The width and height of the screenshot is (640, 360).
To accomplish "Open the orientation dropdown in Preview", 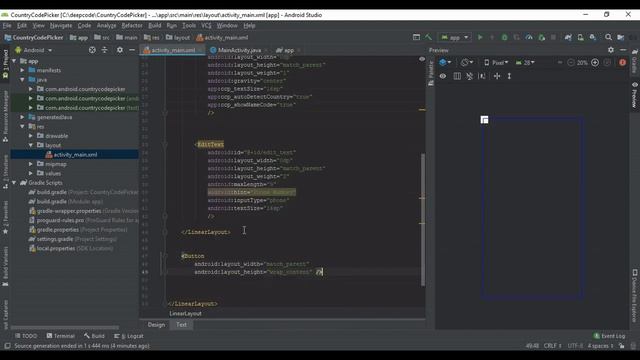I will (467, 62).
